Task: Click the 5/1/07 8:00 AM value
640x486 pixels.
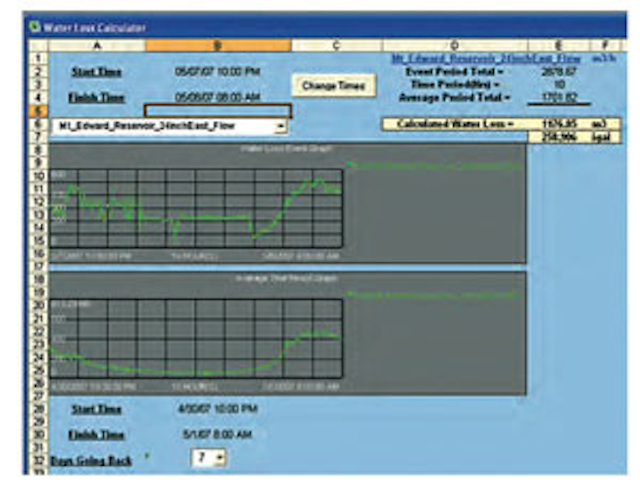Action: pyautogui.click(x=217, y=434)
